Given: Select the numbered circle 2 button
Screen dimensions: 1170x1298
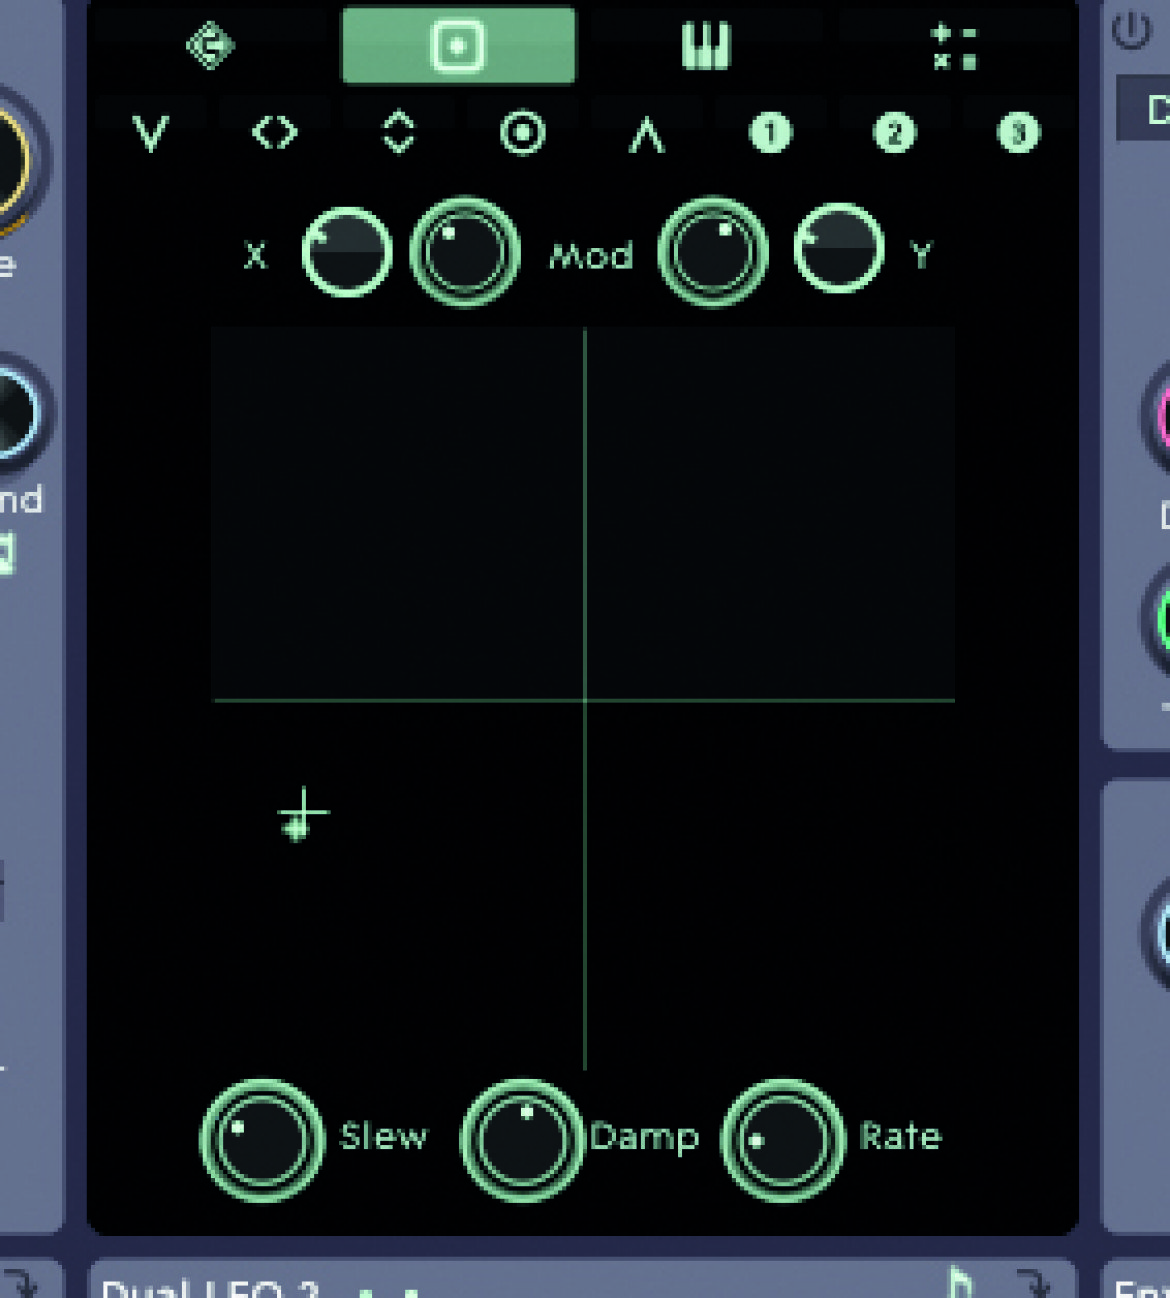Looking at the screenshot, I should tap(894, 133).
